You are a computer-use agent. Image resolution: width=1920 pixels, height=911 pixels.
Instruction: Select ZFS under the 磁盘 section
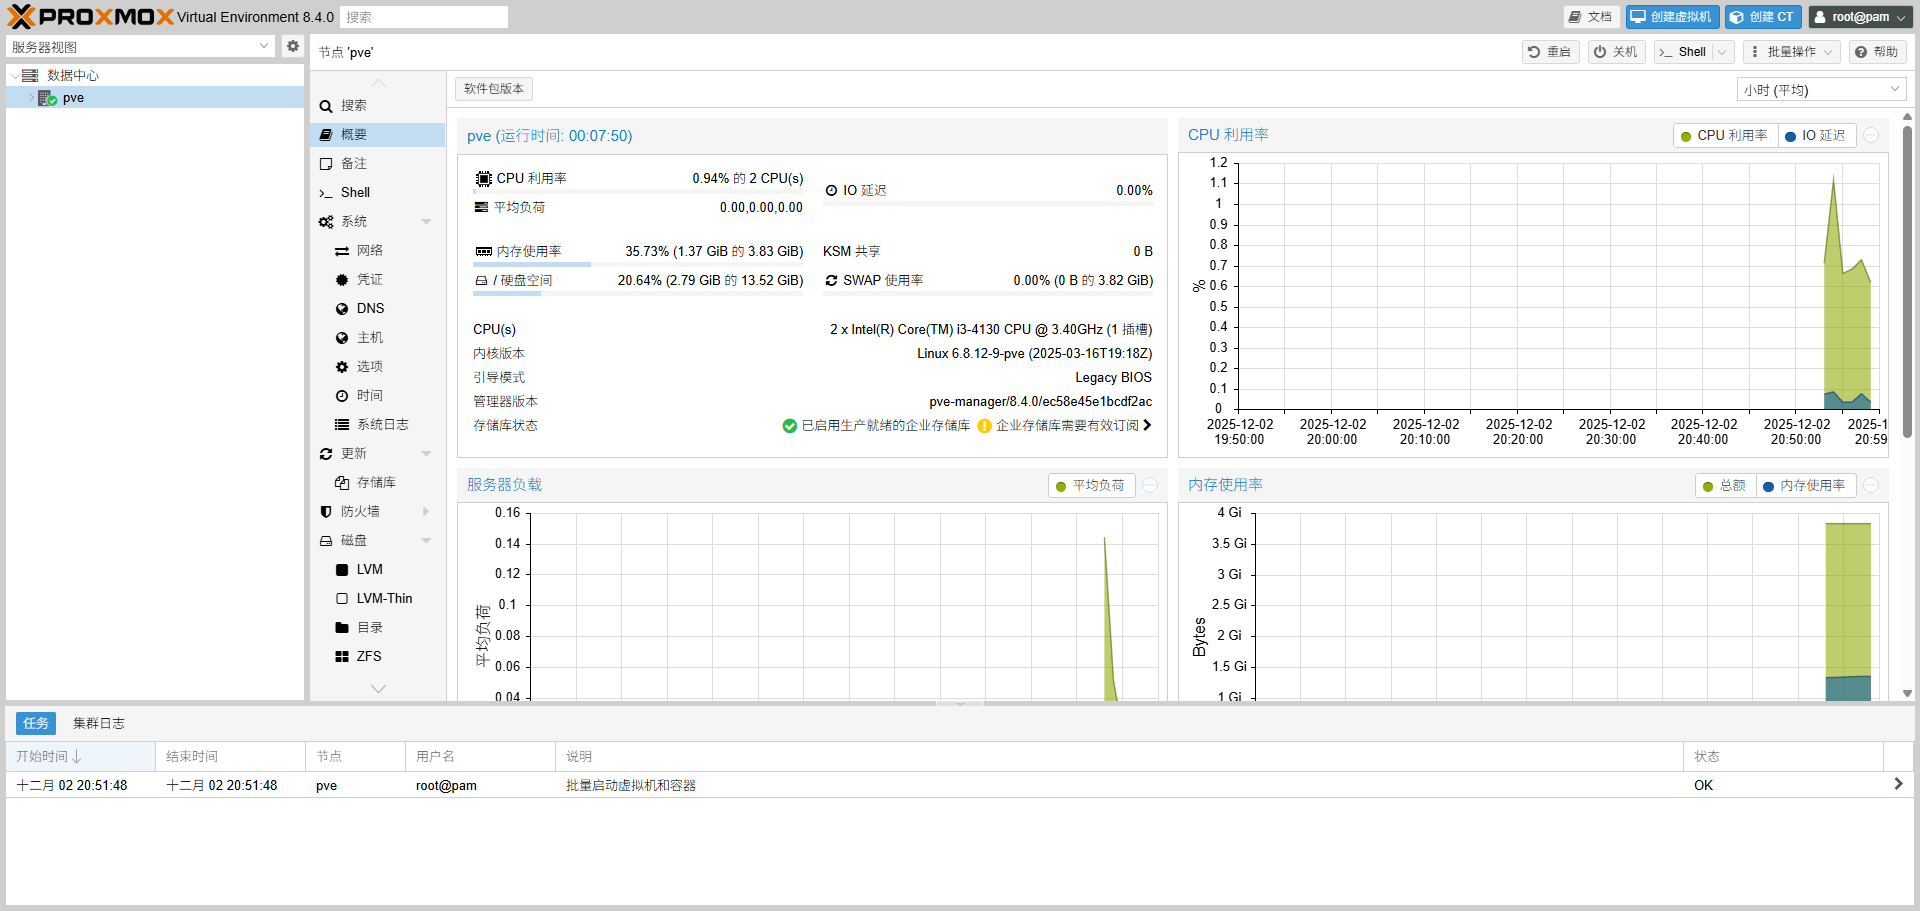click(x=369, y=656)
